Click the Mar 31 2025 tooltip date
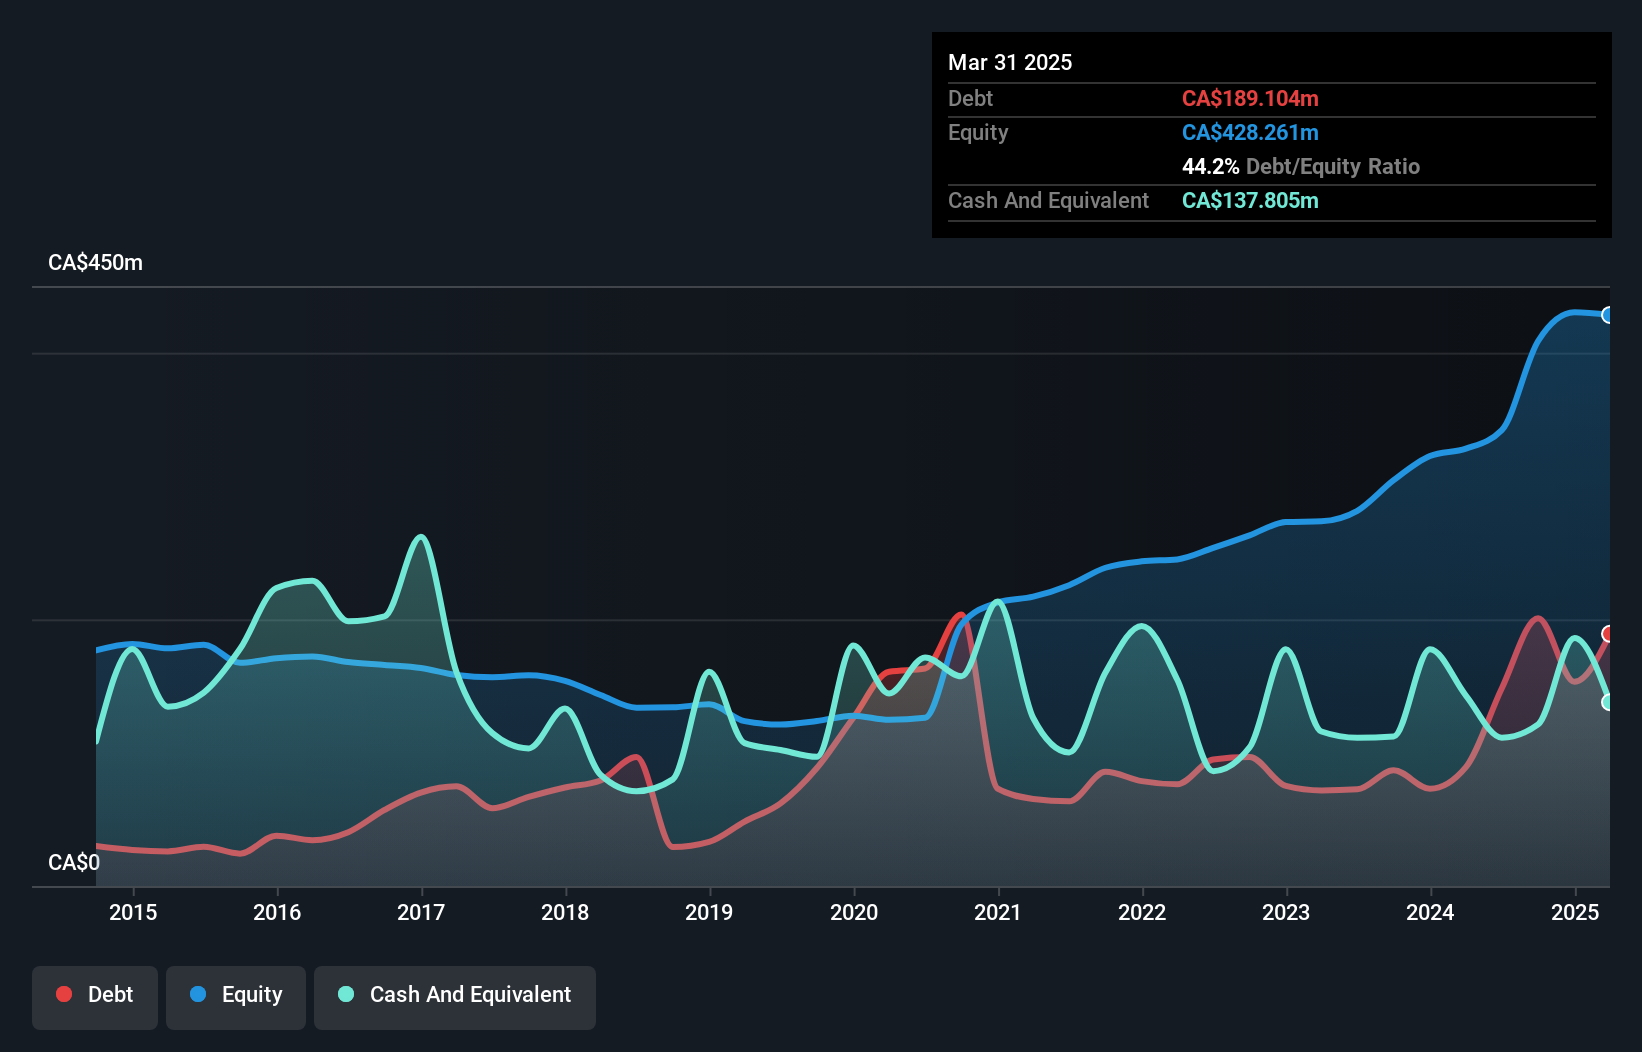 tap(1010, 62)
